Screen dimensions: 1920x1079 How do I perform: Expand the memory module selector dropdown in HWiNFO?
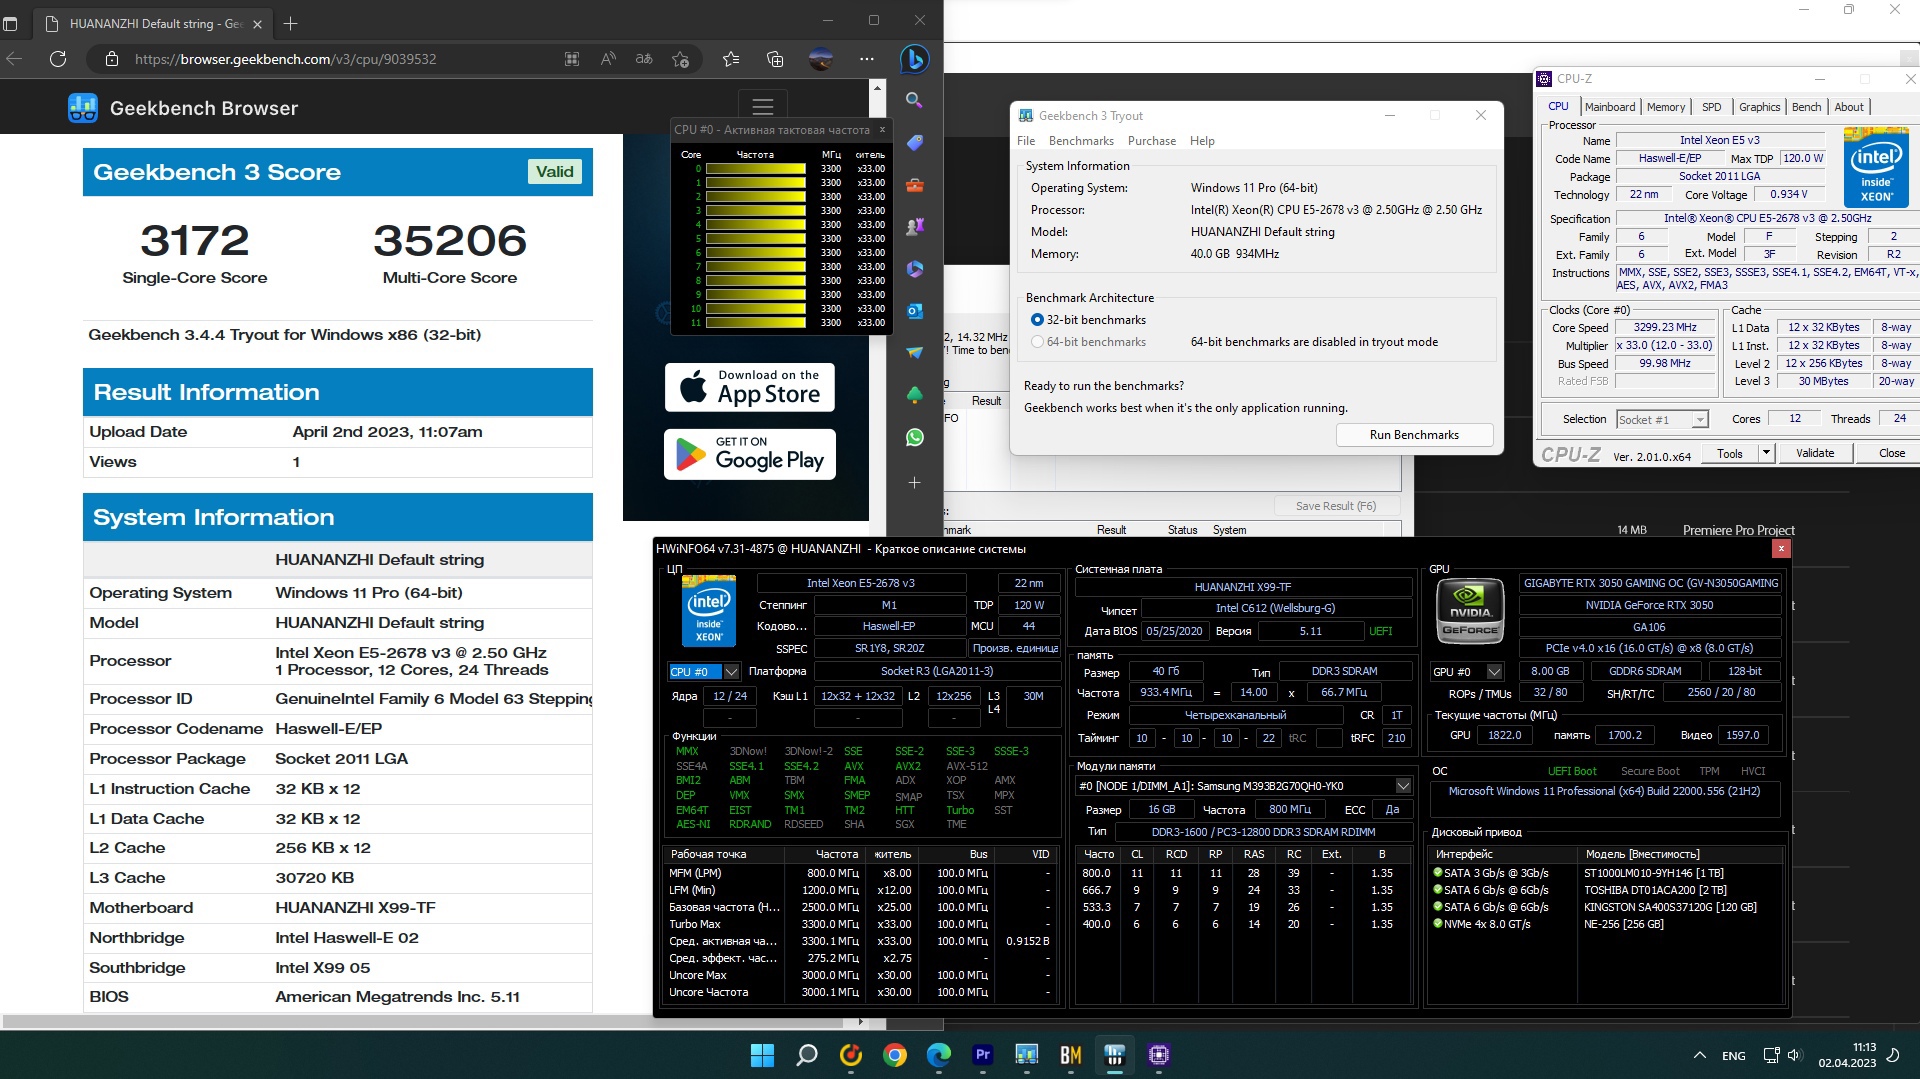coord(1402,786)
